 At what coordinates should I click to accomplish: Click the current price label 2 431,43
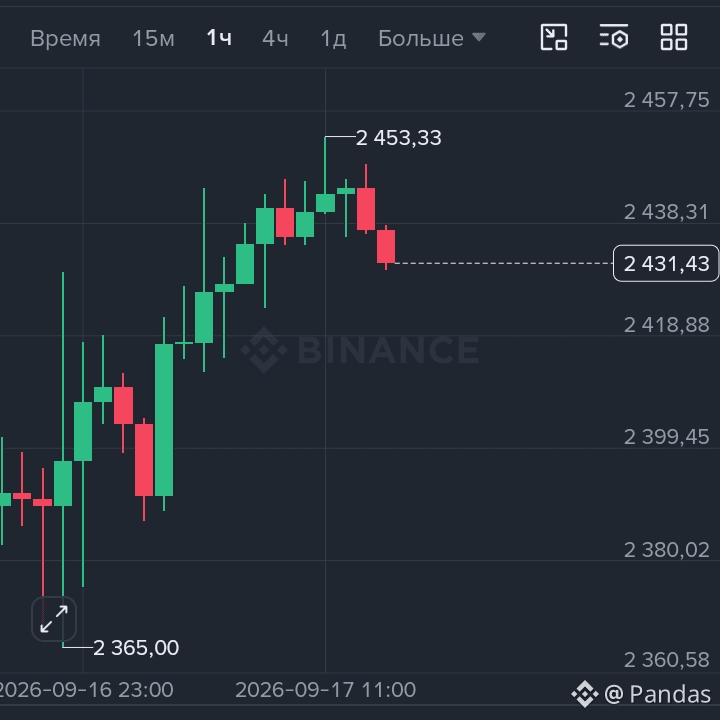tap(666, 264)
